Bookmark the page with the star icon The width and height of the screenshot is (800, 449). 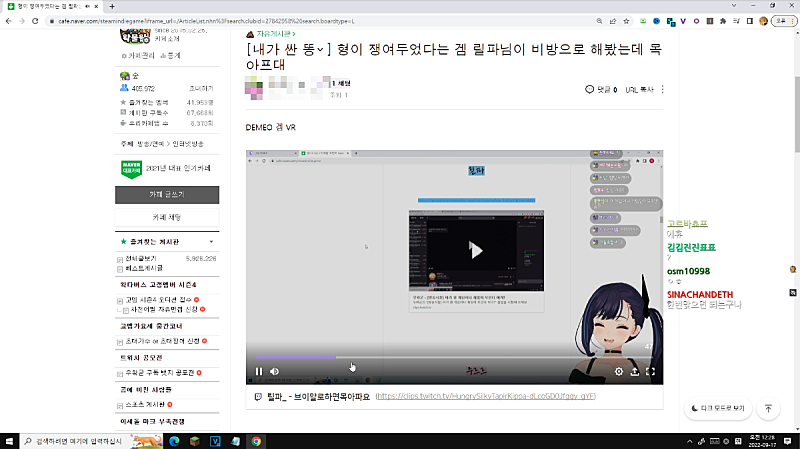(626, 21)
